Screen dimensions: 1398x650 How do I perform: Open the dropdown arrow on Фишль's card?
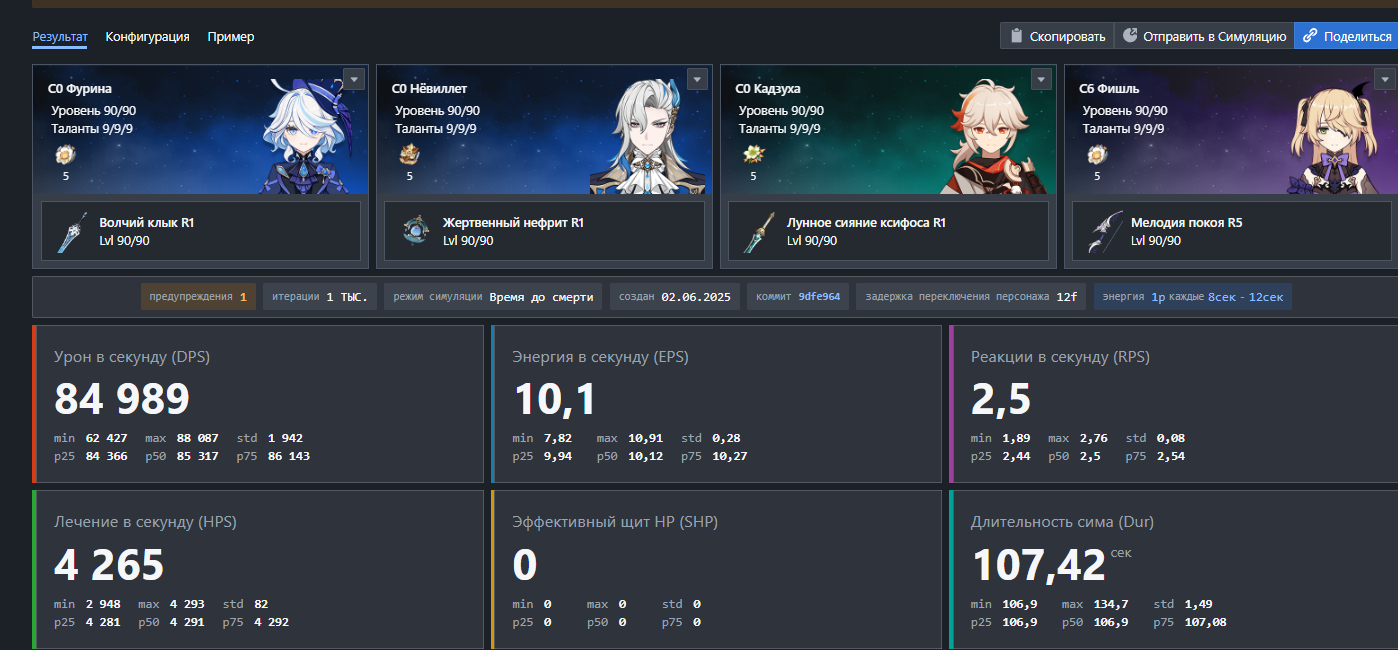(x=1386, y=79)
